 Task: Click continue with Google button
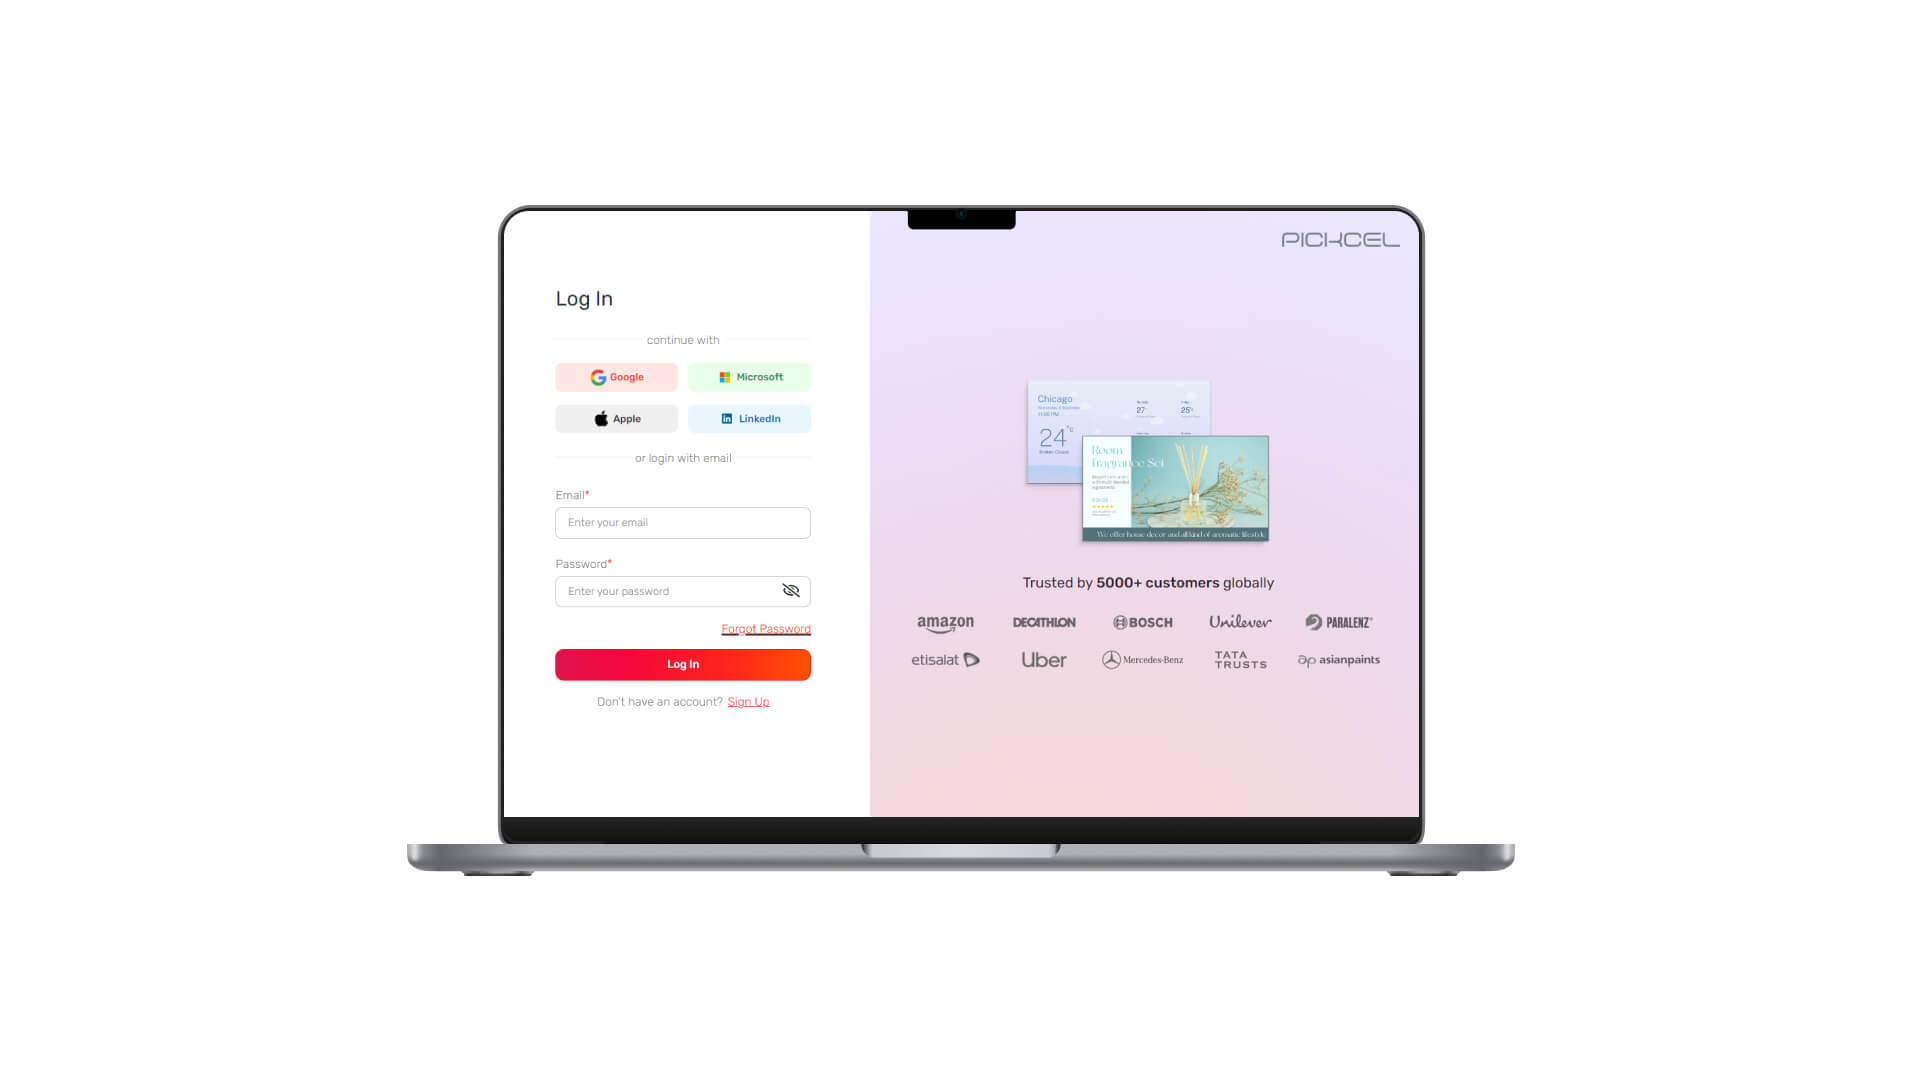pyautogui.click(x=616, y=377)
